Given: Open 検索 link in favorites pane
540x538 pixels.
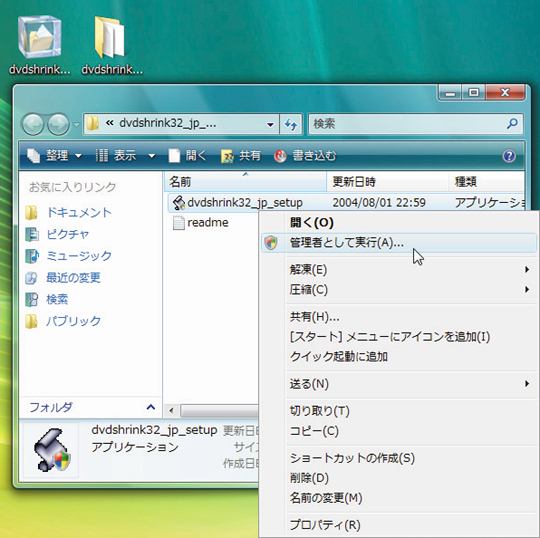Looking at the screenshot, I should [57, 299].
